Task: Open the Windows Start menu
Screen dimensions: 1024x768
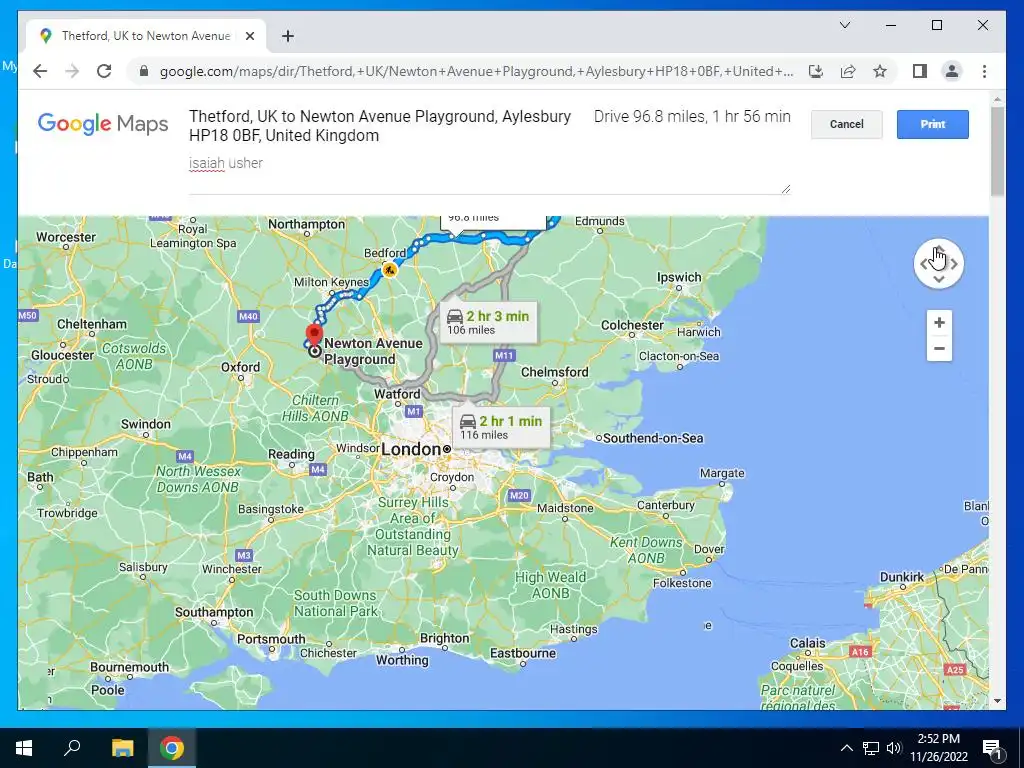Action: tap(24, 748)
